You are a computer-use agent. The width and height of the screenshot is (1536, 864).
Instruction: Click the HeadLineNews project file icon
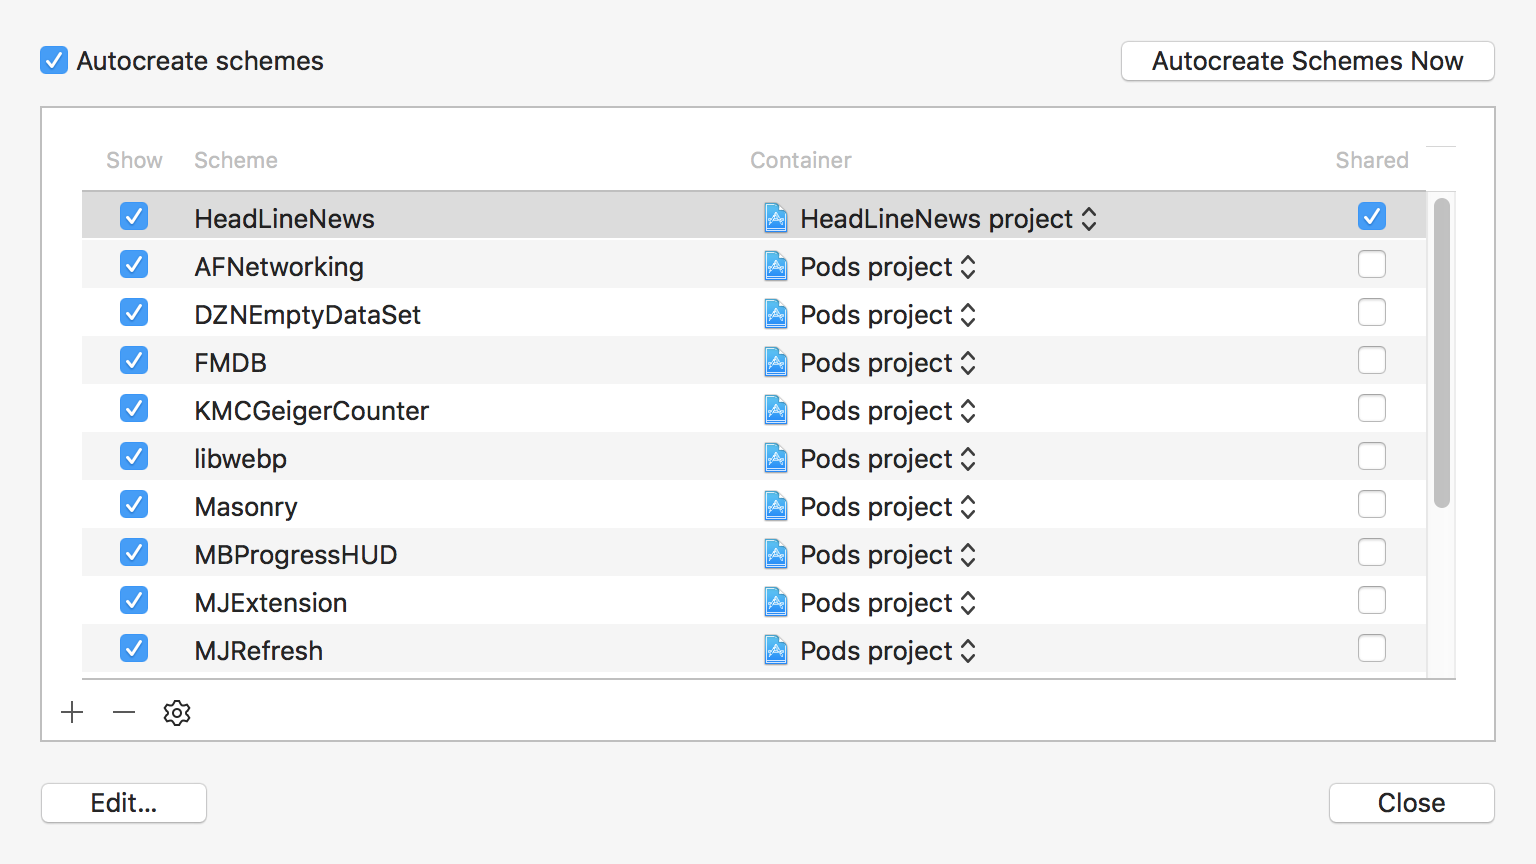776,218
